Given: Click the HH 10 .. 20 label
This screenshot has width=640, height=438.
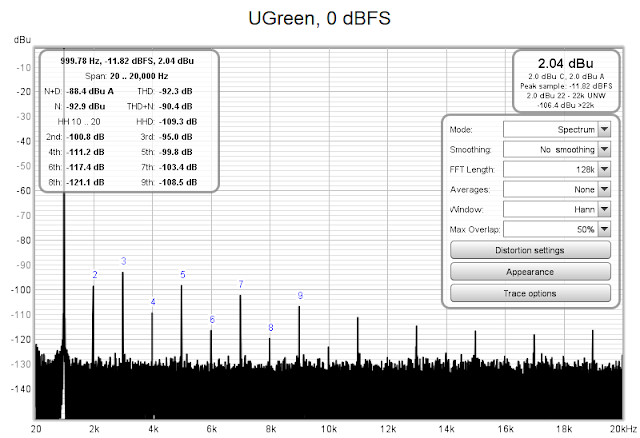Looking at the screenshot, I should point(79,122).
